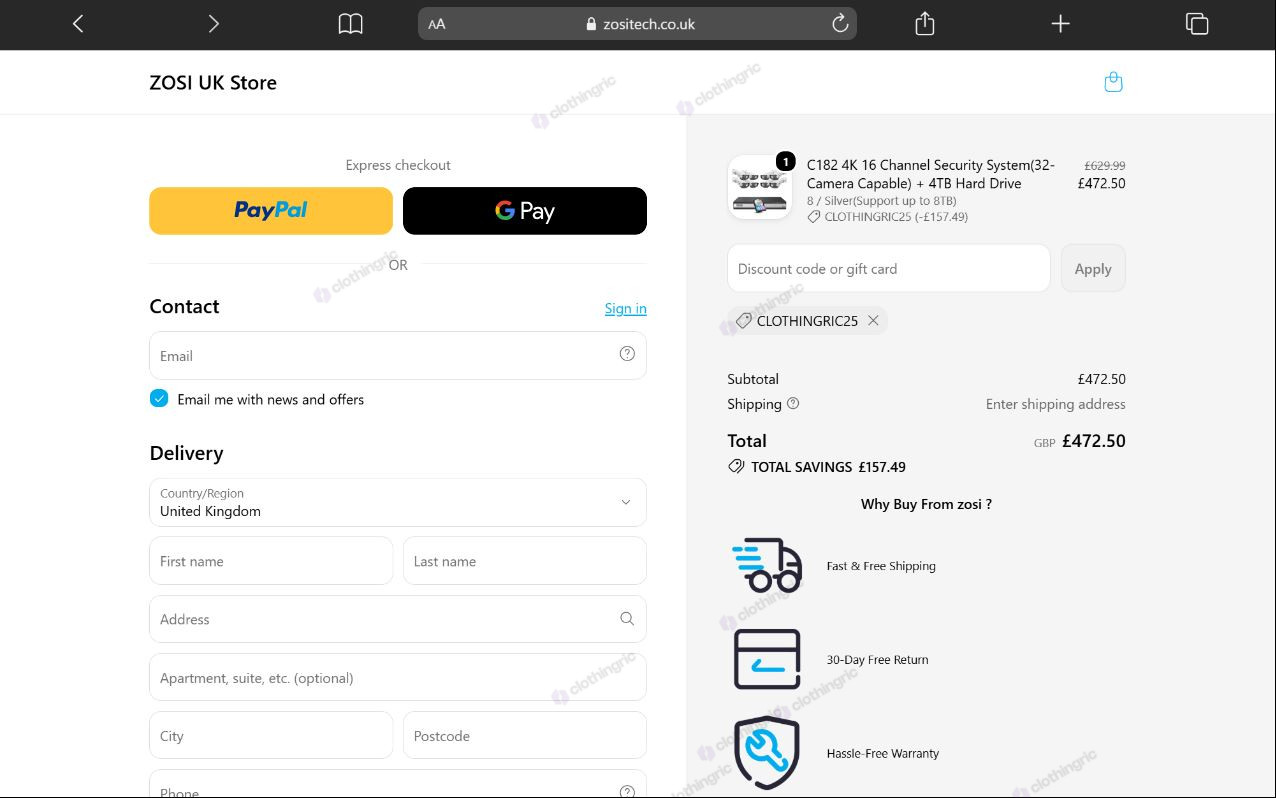Reload the page via the refresh icon
Image resolution: width=1276 pixels, height=798 pixels.
click(840, 24)
